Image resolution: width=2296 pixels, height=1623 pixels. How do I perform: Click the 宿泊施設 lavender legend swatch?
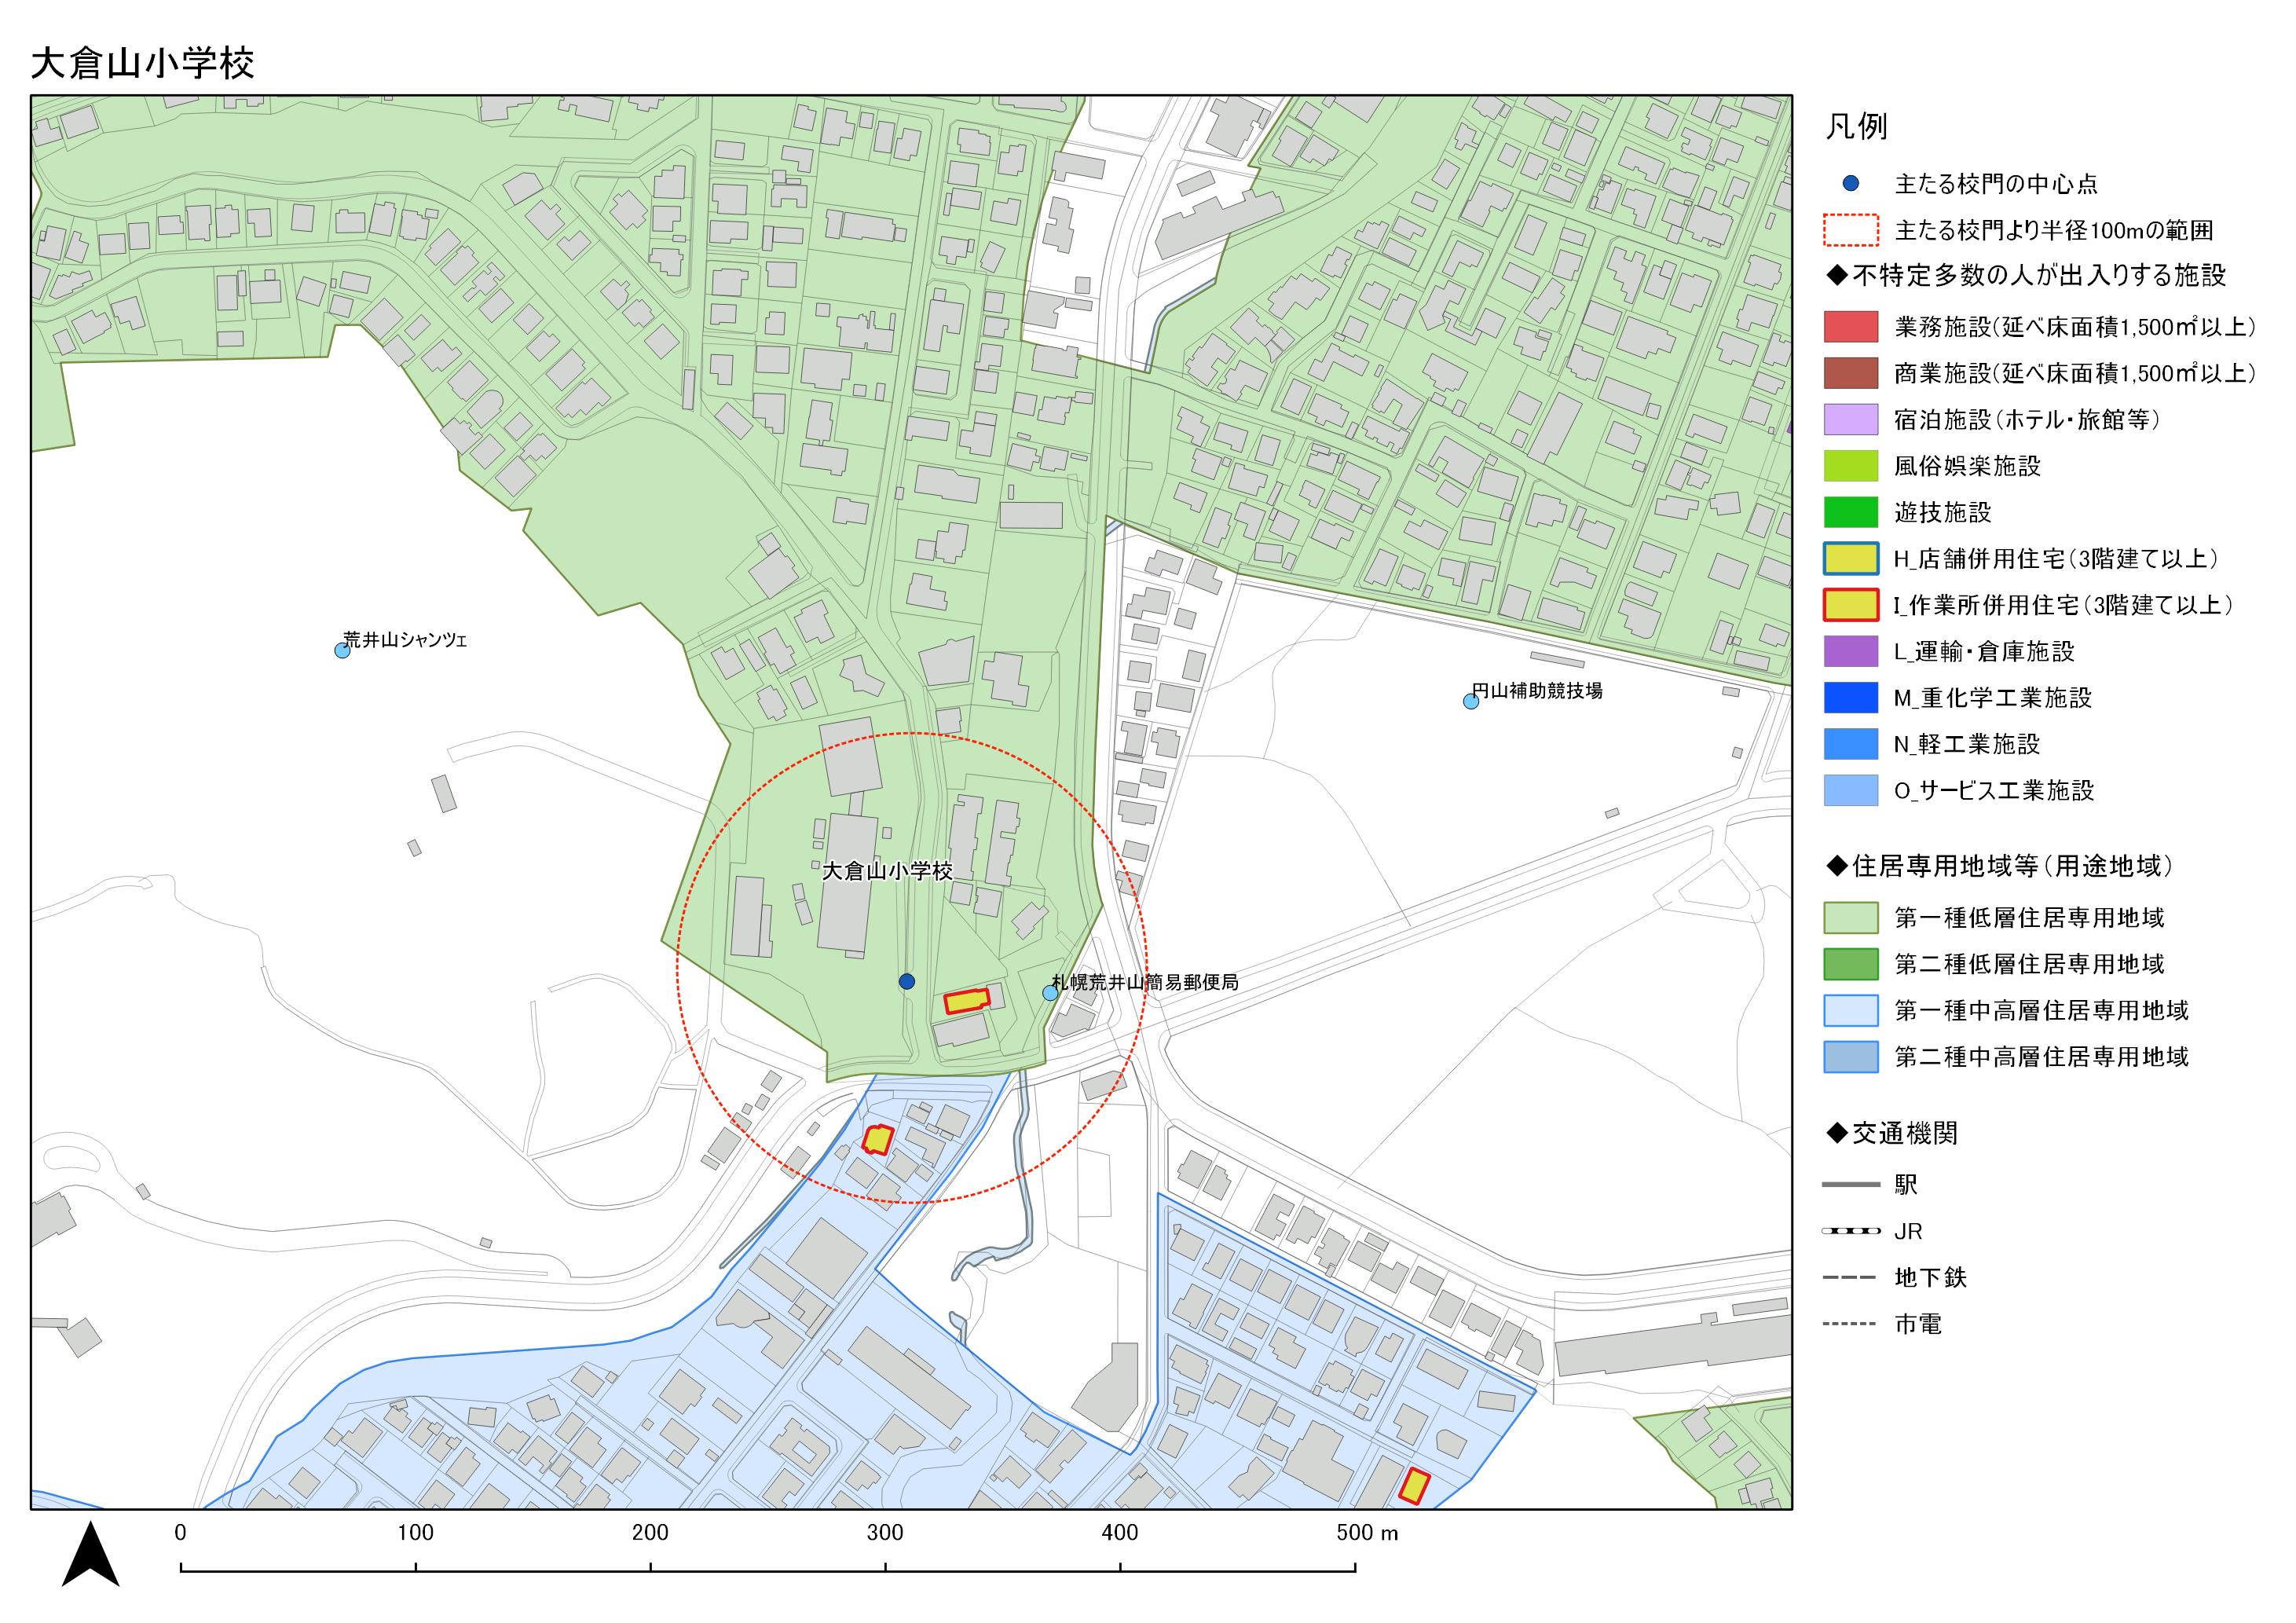pyautogui.click(x=1850, y=419)
